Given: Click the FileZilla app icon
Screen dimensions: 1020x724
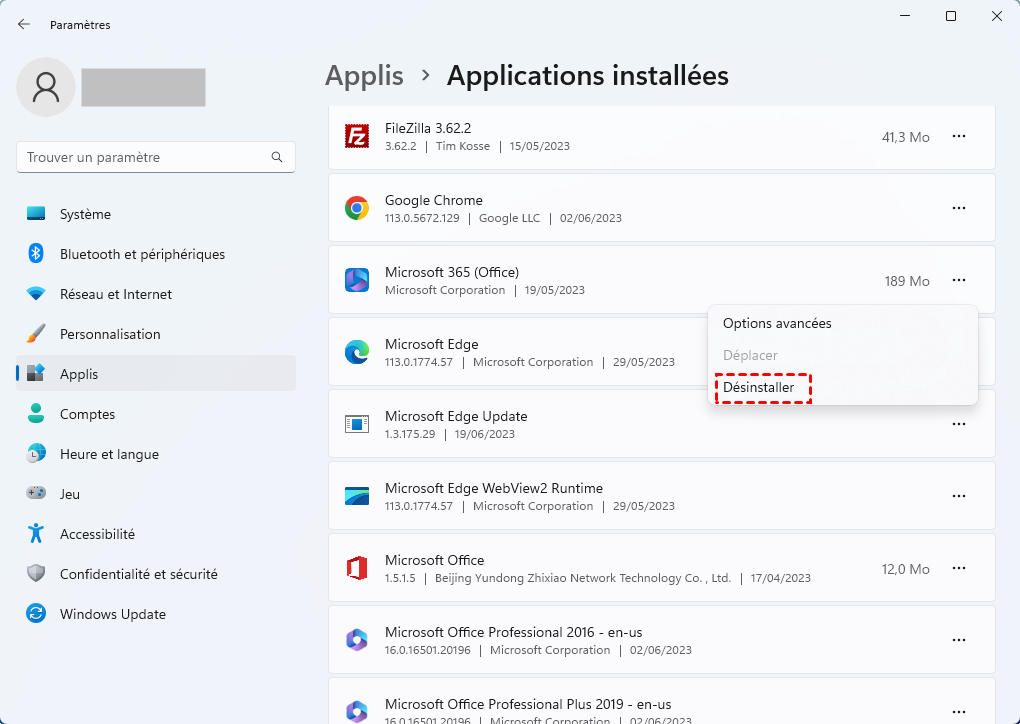Looking at the screenshot, I should pyautogui.click(x=357, y=136).
